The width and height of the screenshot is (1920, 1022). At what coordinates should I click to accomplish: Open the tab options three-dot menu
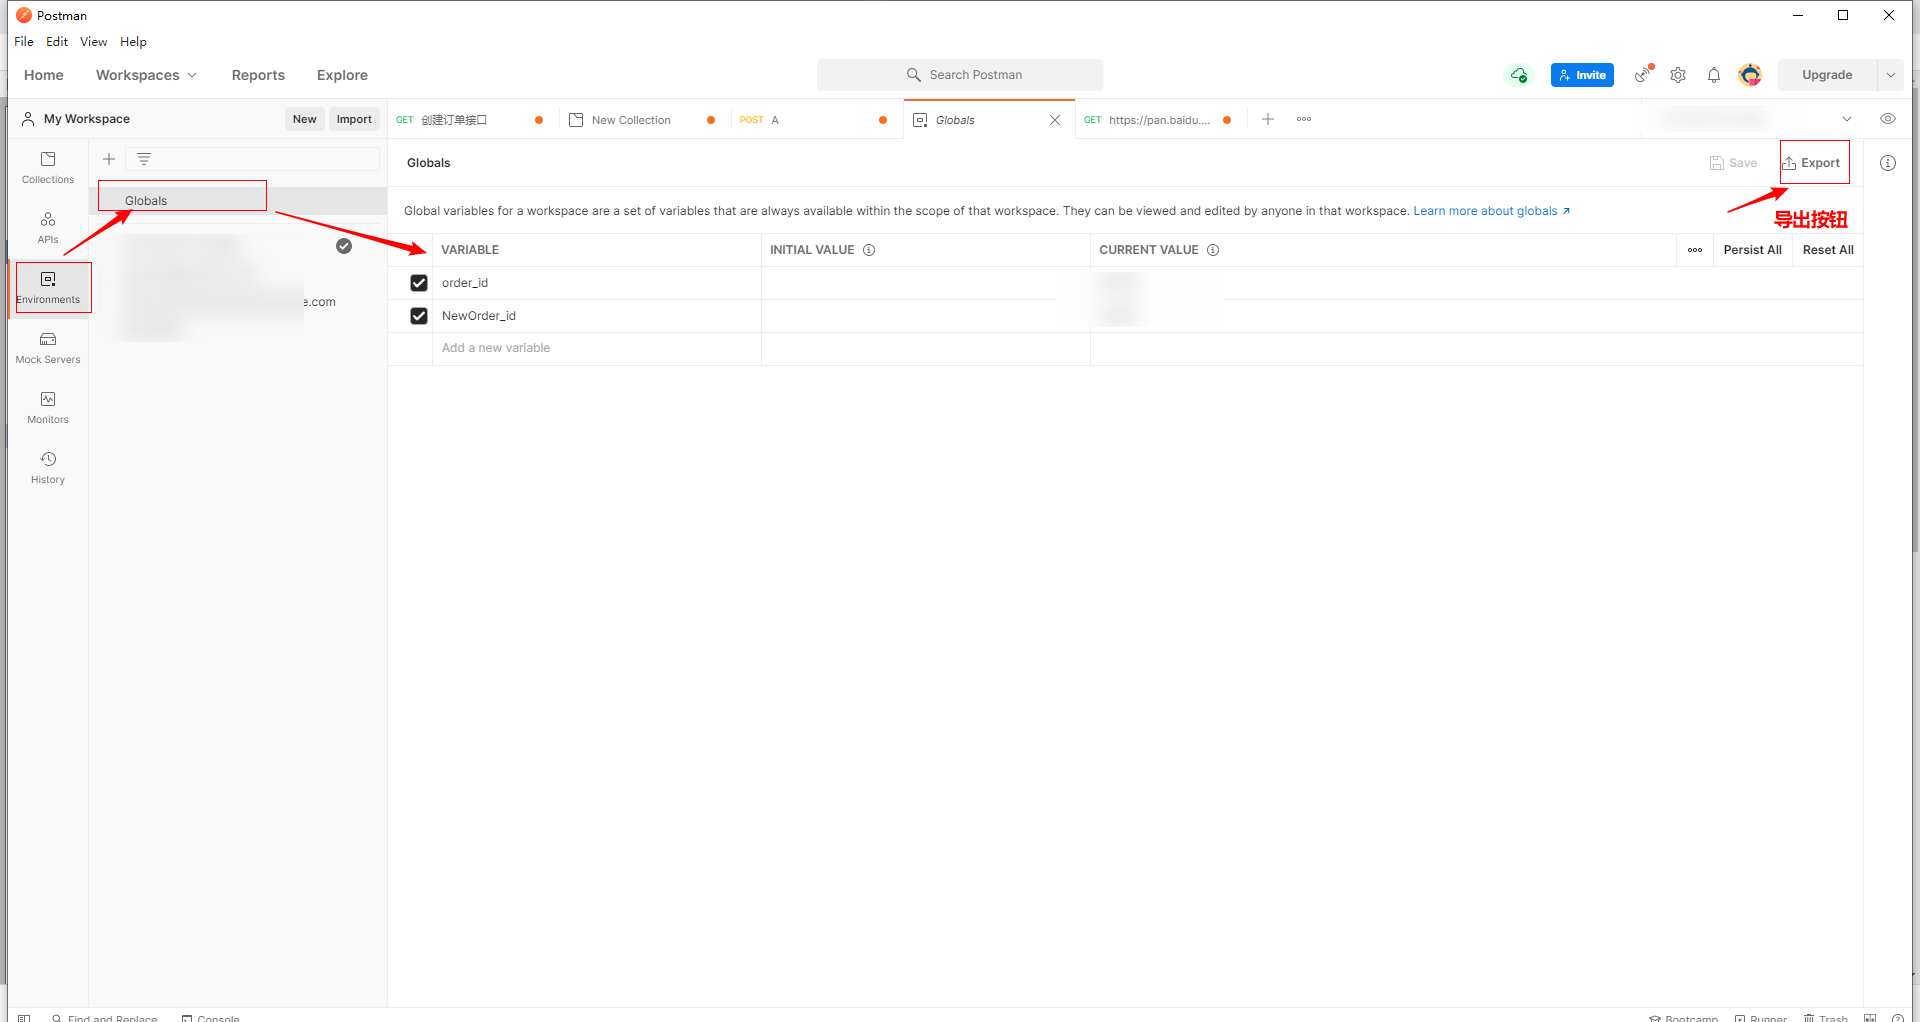click(x=1304, y=119)
